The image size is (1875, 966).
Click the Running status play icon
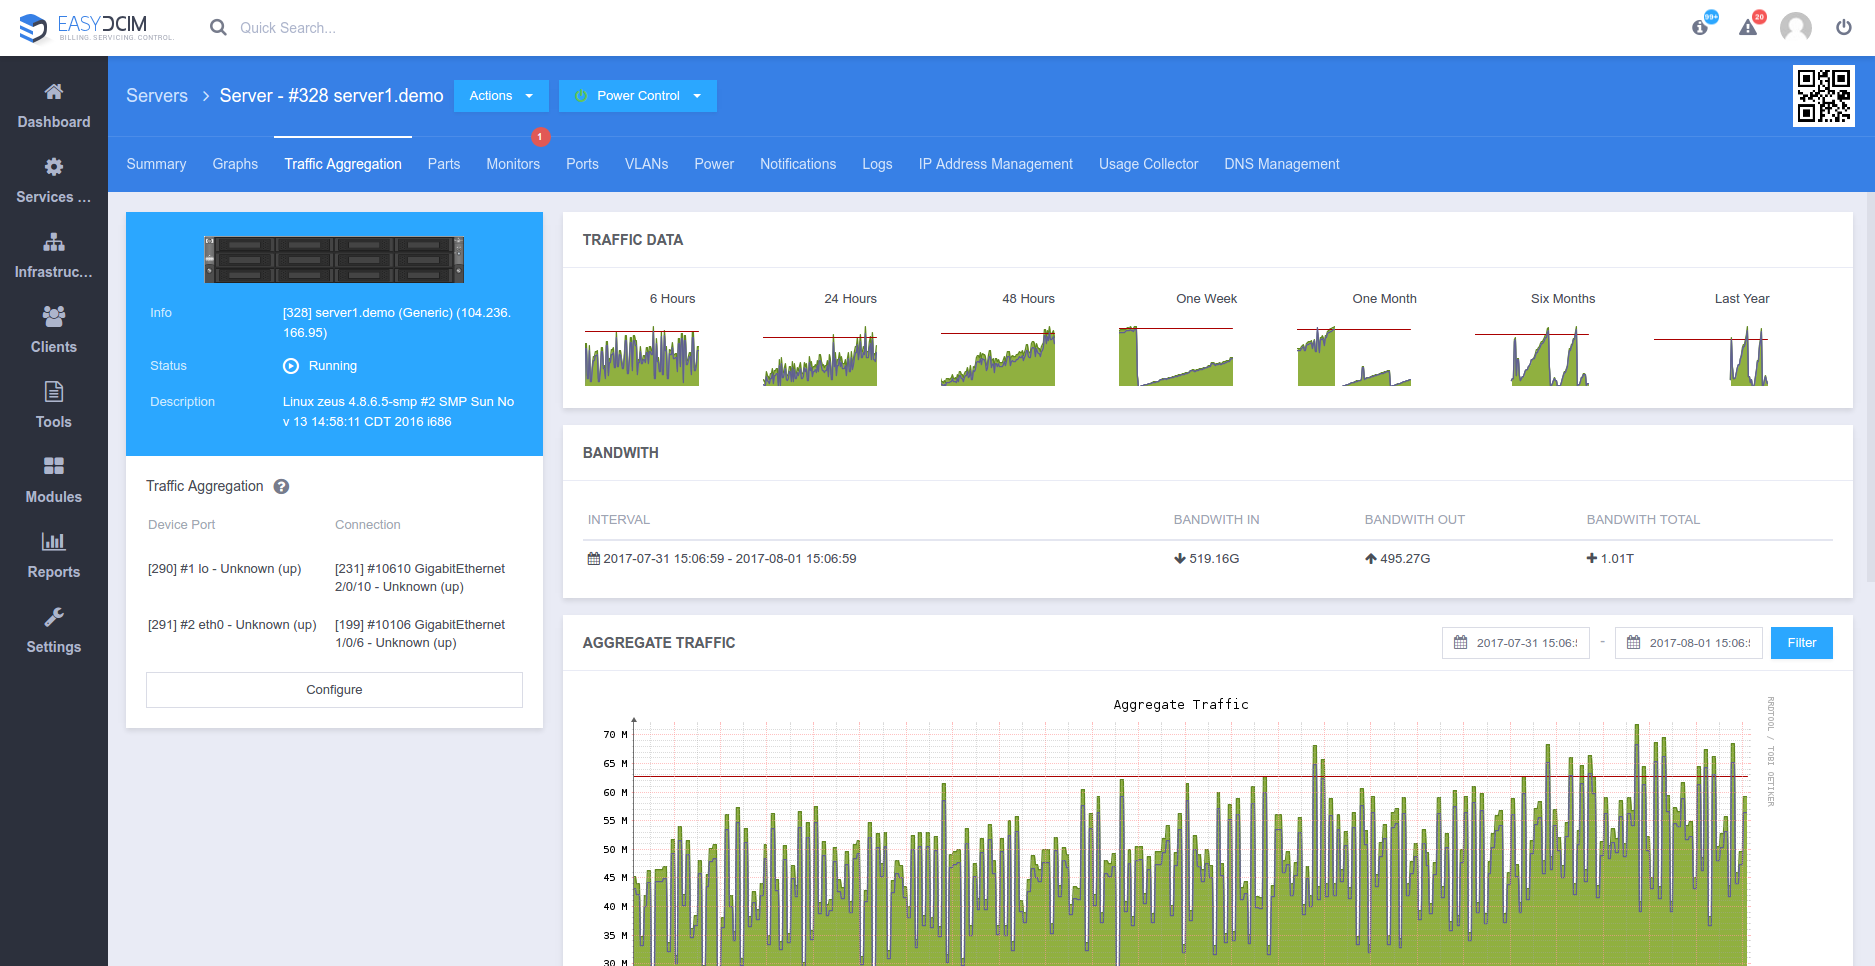click(291, 366)
